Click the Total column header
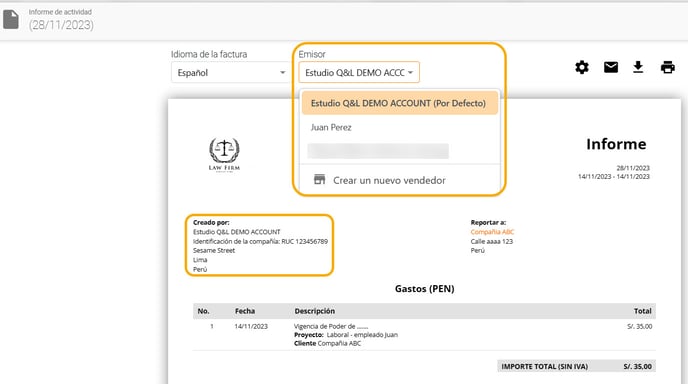 (x=642, y=311)
